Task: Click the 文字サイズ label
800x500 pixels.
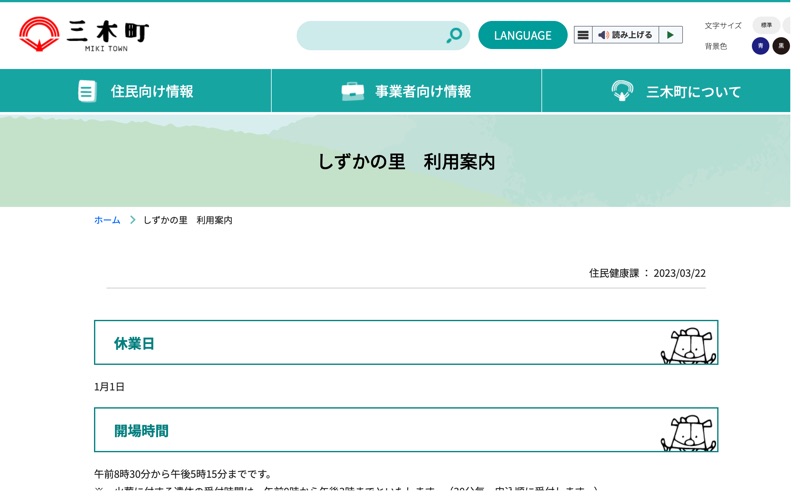Action: tap(723, 26)
